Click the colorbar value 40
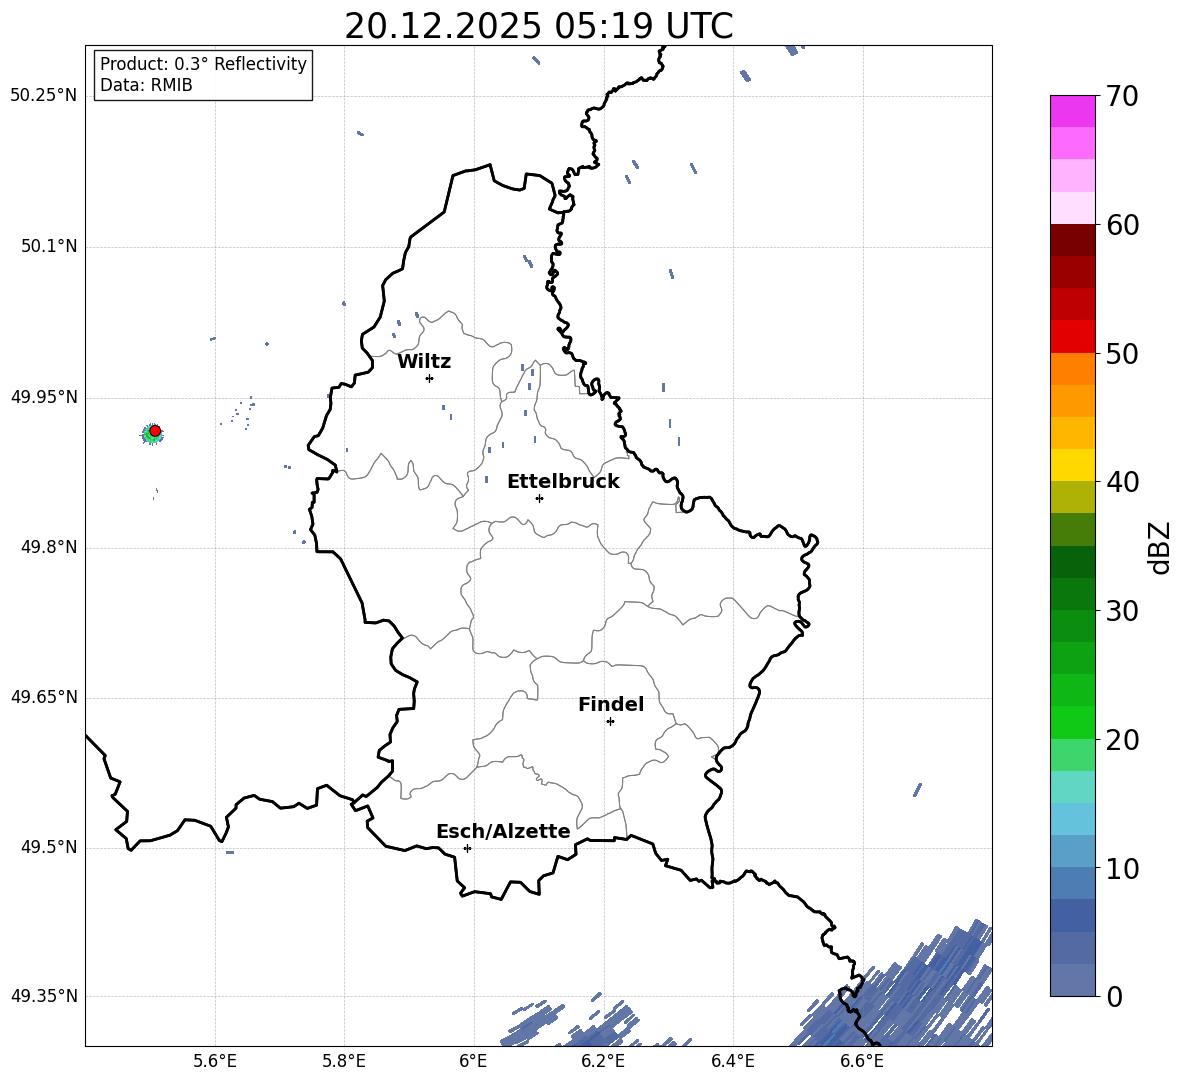 click(x=1123, y=482)
